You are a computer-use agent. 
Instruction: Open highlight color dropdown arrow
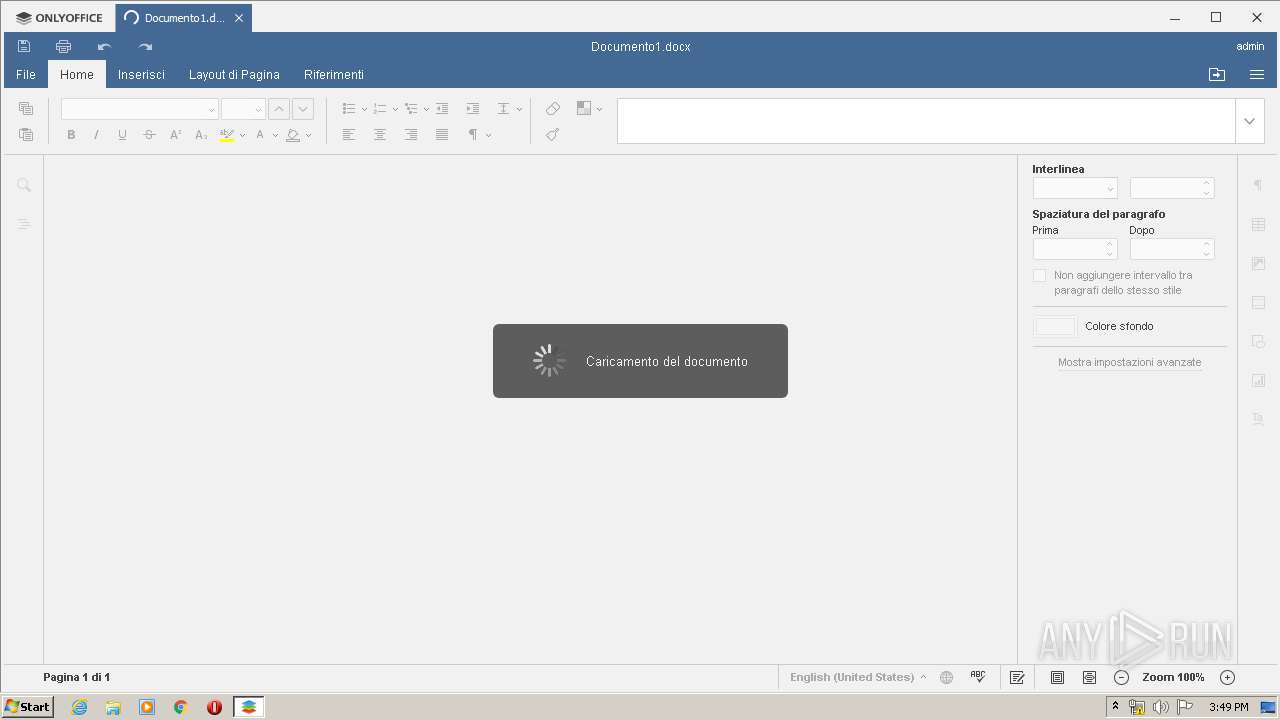pos(242,135)
